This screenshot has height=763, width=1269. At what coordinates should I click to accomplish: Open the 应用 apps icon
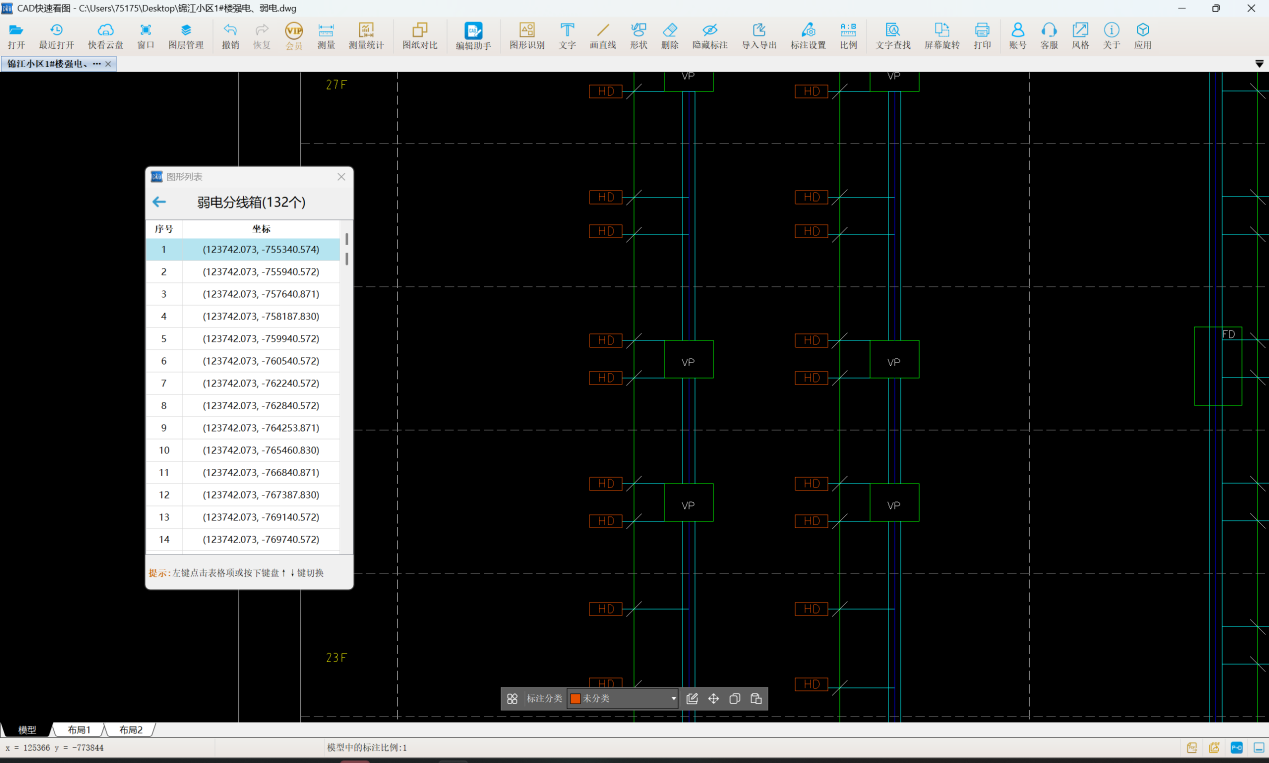[1143, 36]
